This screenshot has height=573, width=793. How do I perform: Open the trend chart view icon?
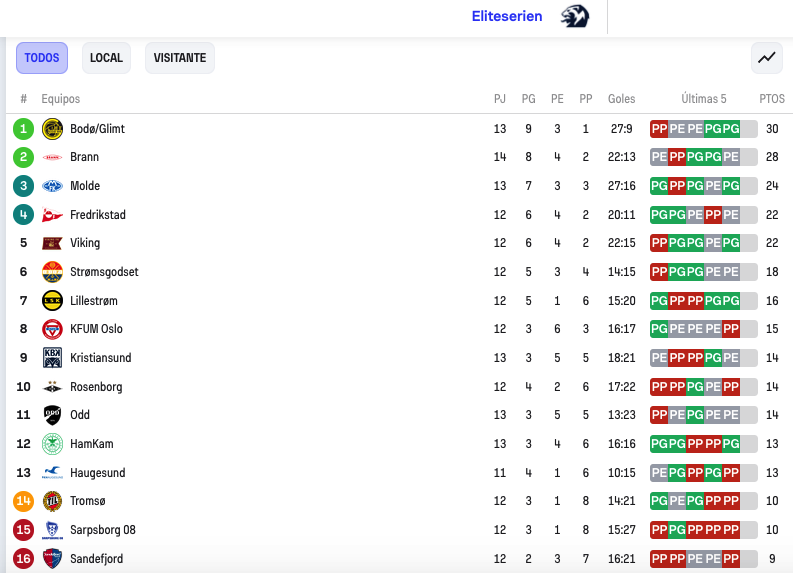(767, 58)
